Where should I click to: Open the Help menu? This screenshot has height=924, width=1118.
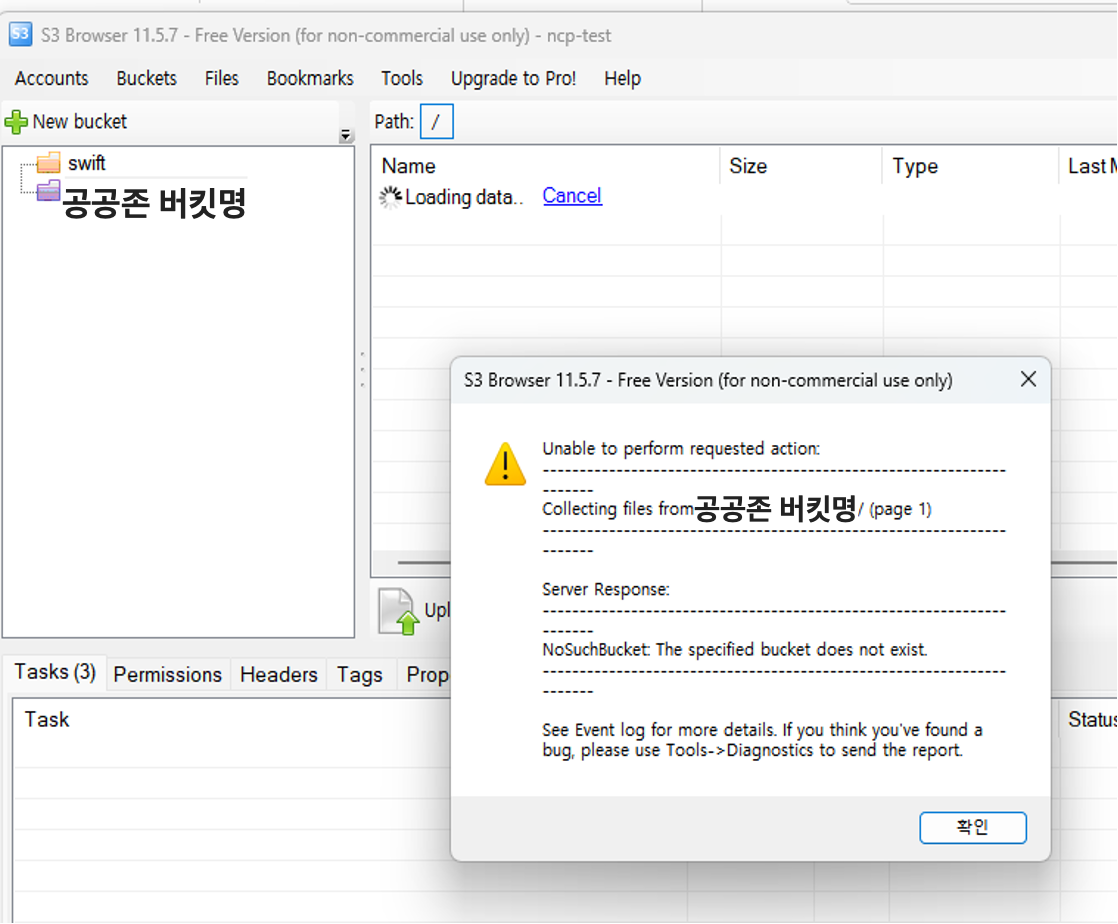click(x=622, y=78)
